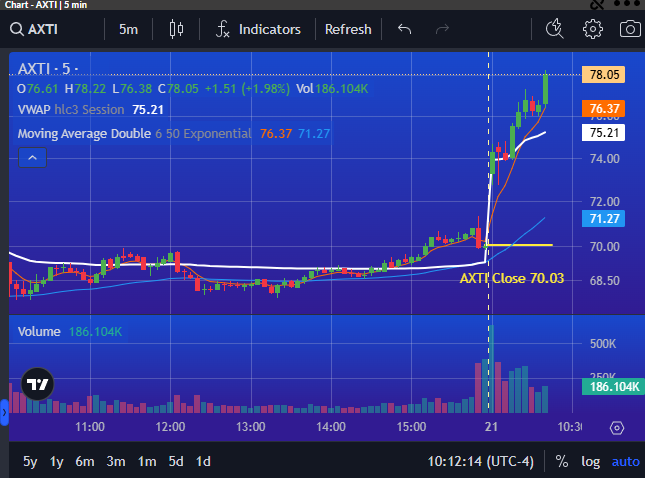Toggle log scale mode
The image size is (645, 478).
click(x=590, y=462)
